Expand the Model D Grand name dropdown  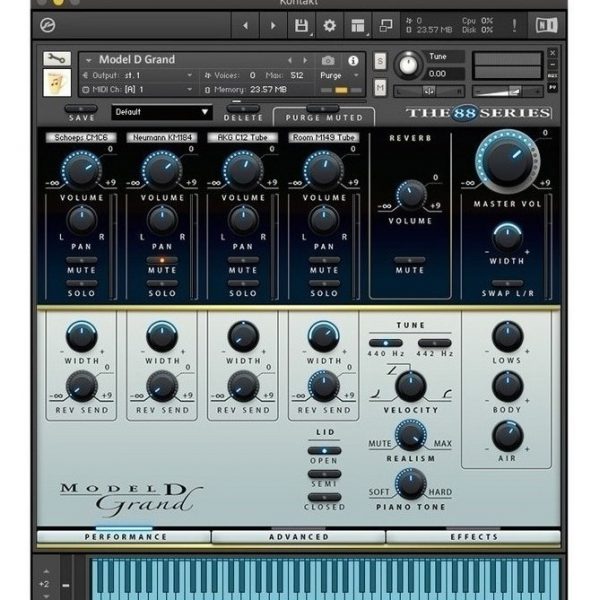[x=89, y=60]
